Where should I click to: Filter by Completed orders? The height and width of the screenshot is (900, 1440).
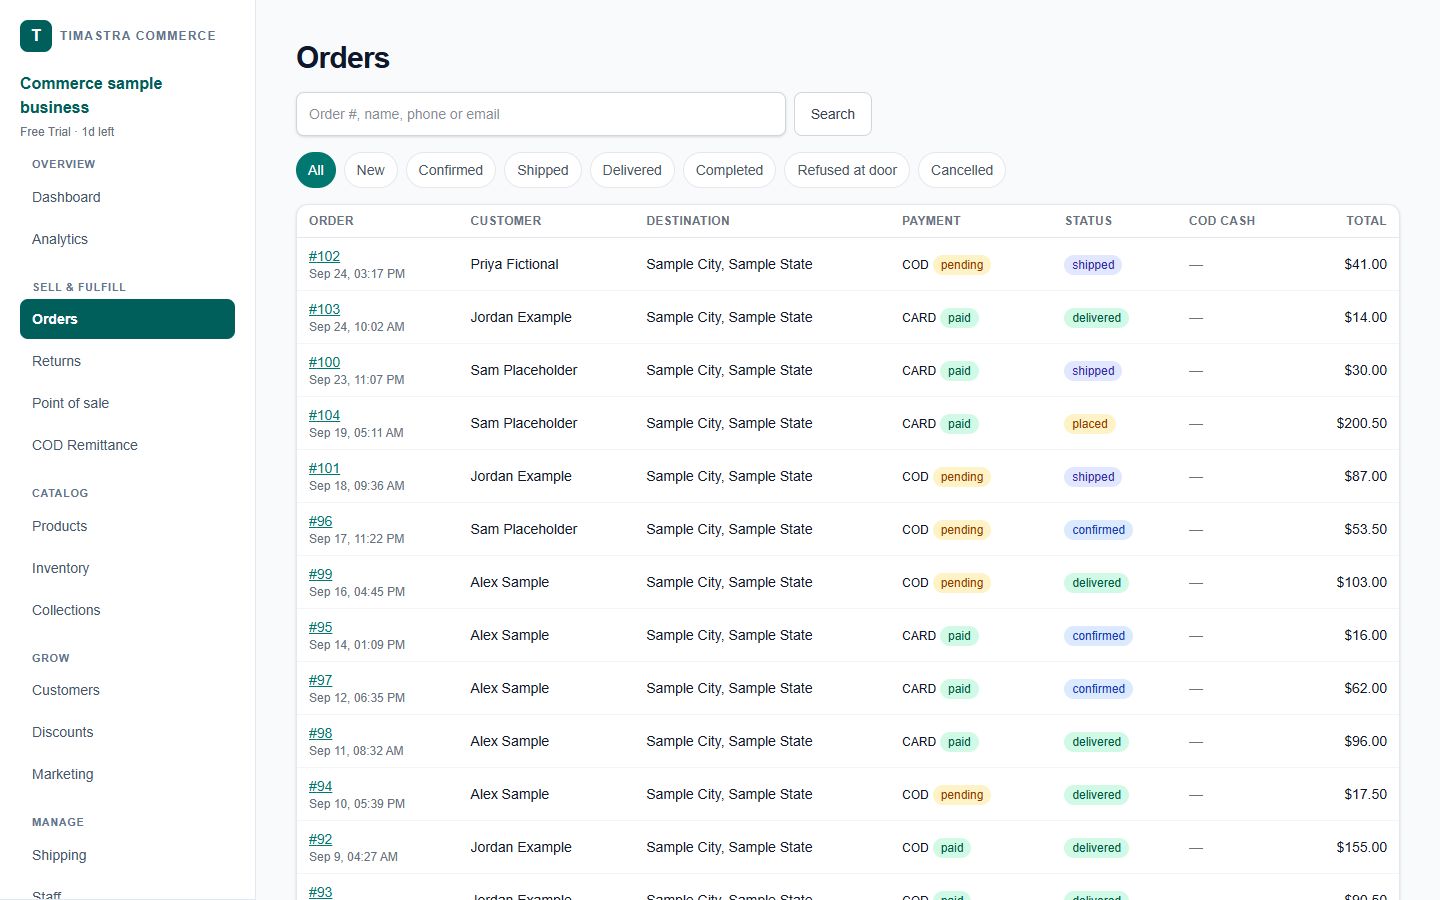(x=729, y=170)
